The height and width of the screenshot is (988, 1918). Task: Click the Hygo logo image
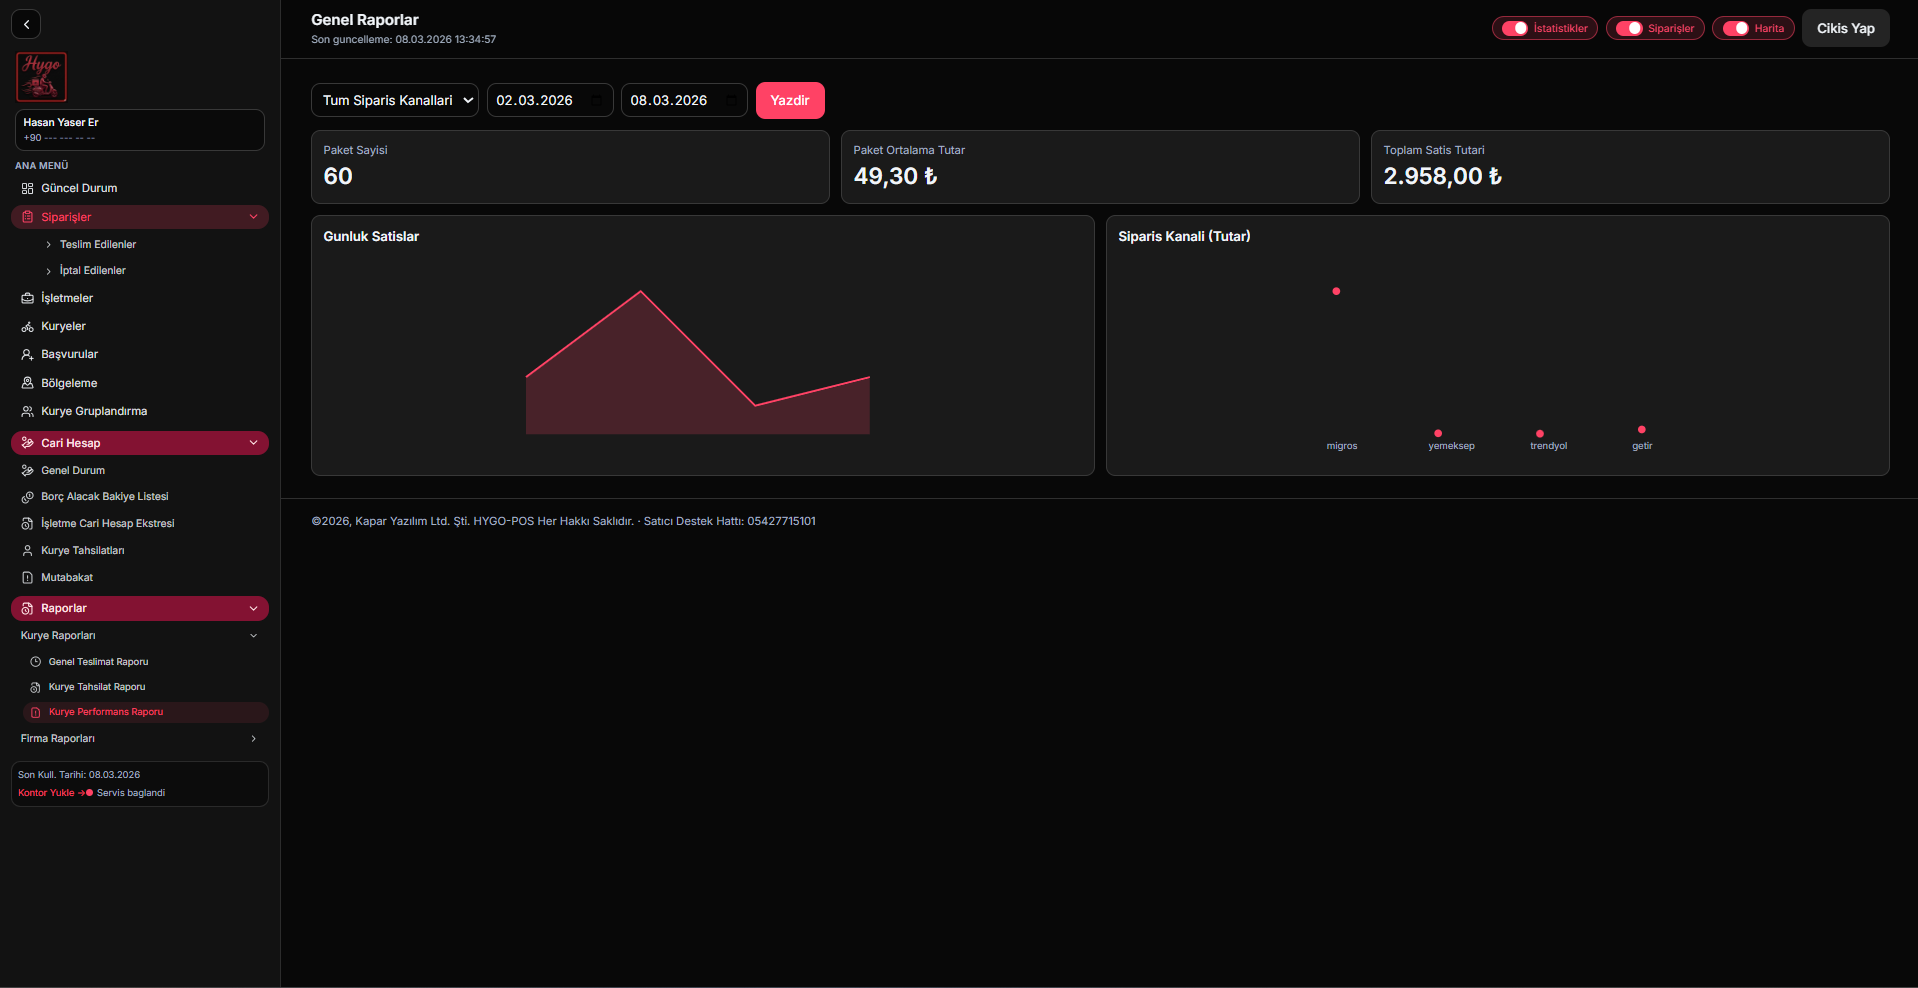click(41, 77)
